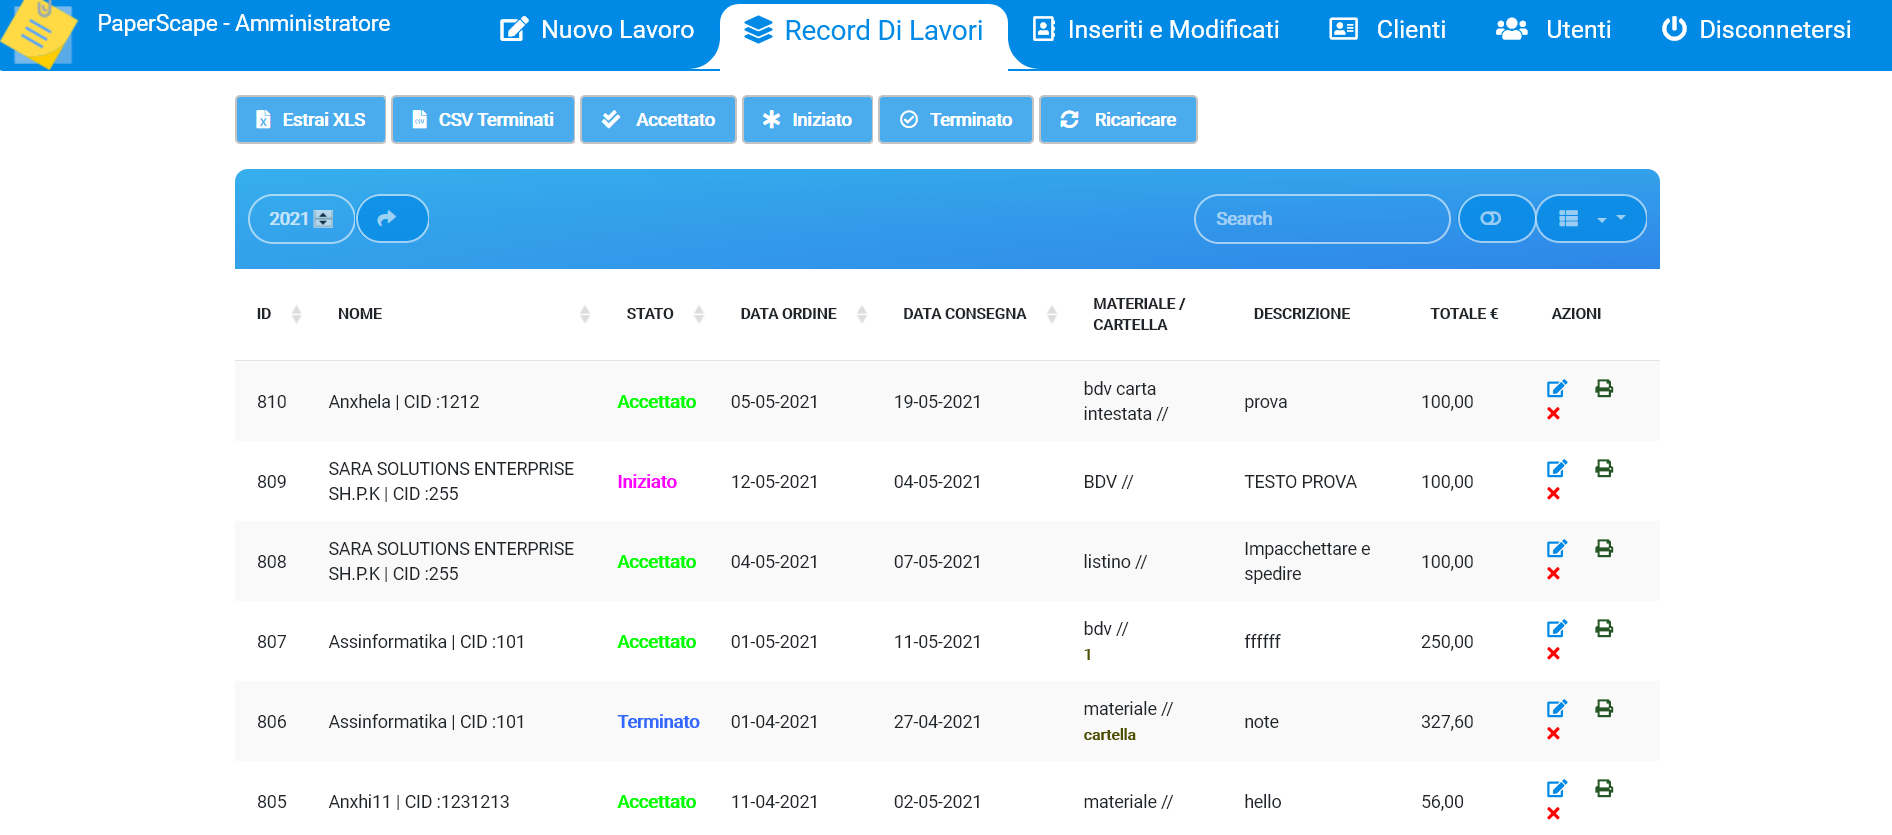Edit the job record 806

1556,709
